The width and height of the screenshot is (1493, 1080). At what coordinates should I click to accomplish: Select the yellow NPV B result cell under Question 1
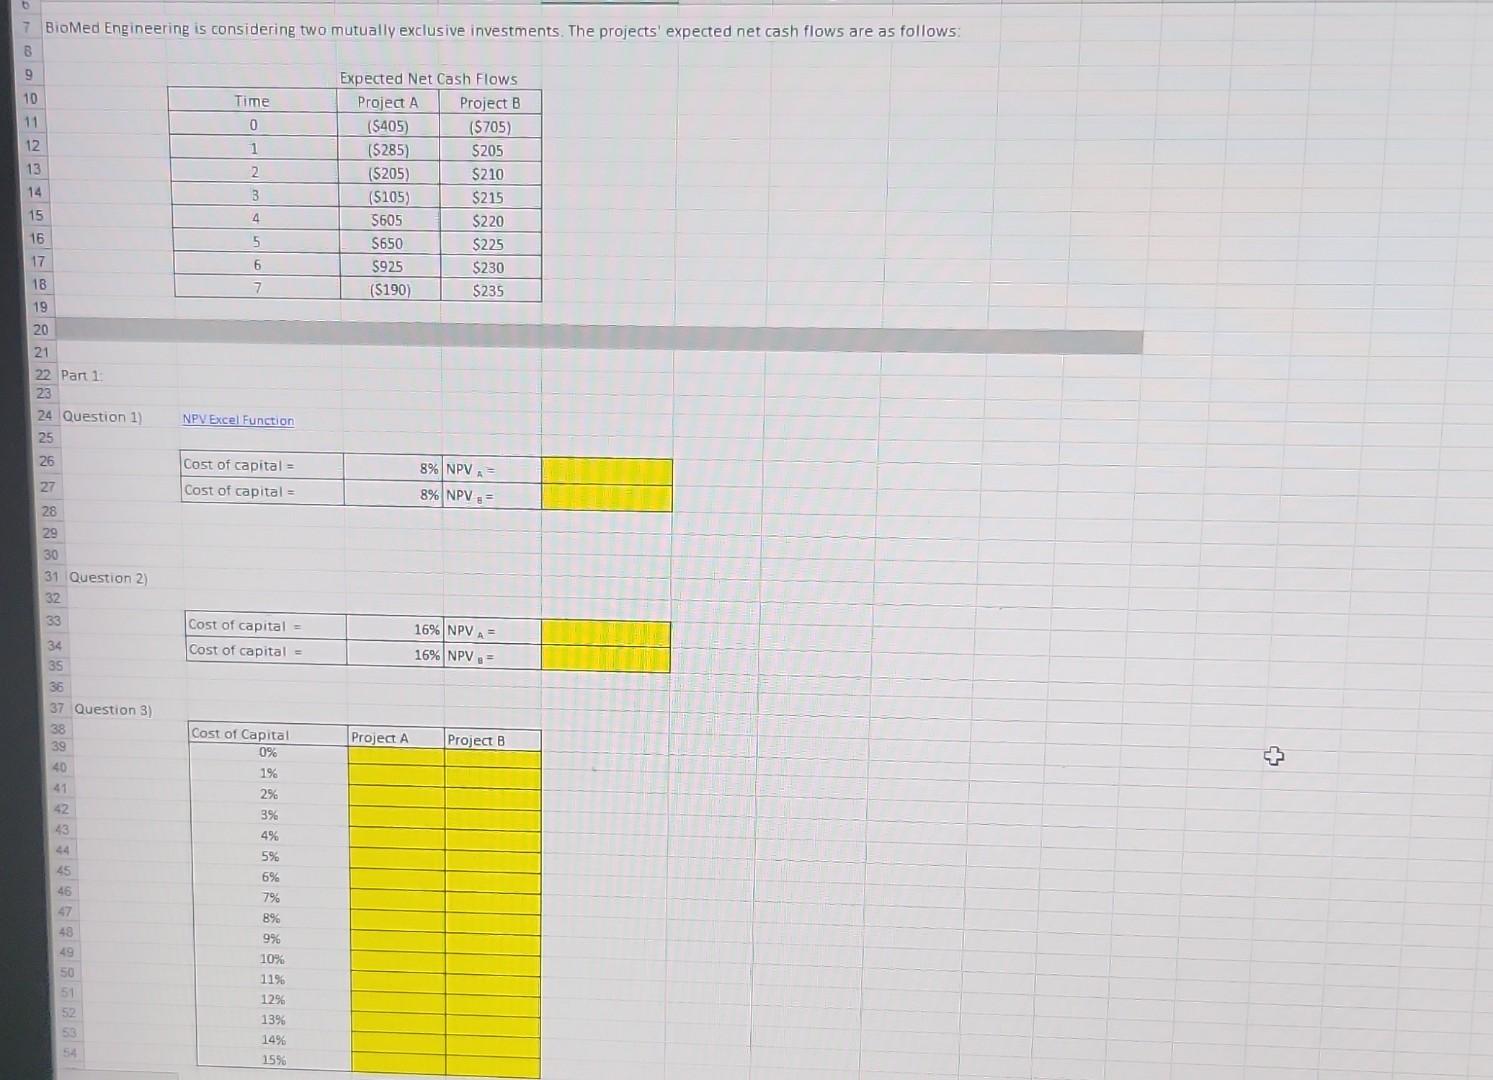(606, 494)
